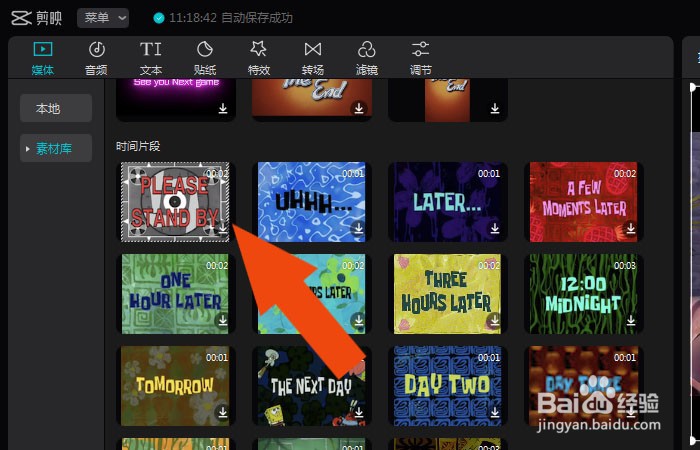
Task: Download the wide The End clip
Action: pos(358,108)
